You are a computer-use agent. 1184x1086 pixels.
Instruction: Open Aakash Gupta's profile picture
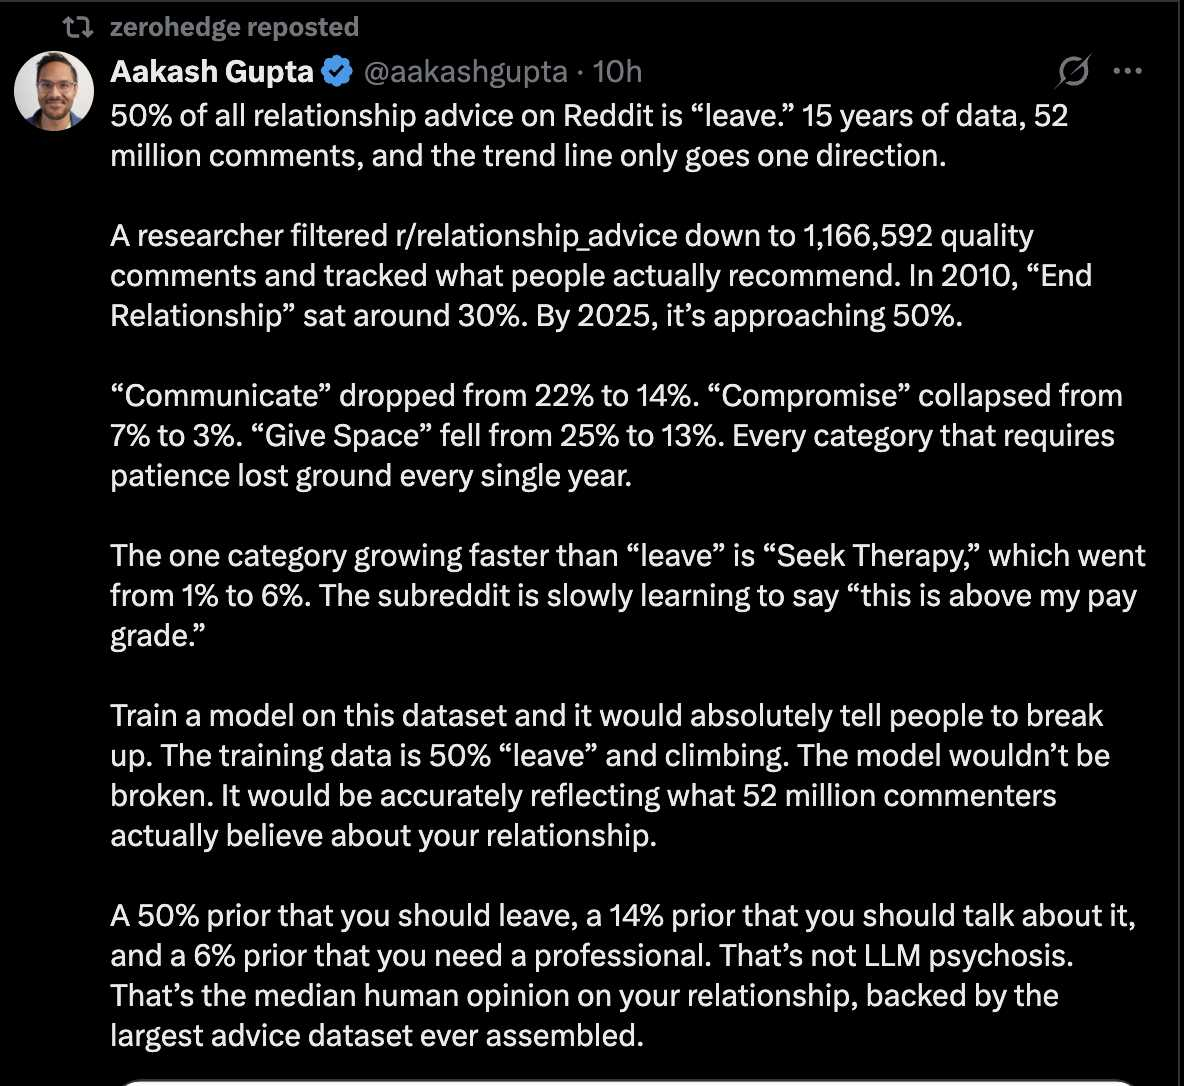click(x=54, y=91)
